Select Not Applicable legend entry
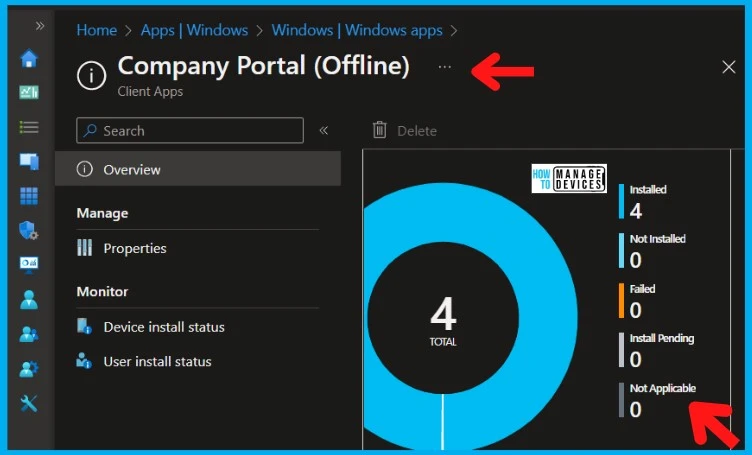Image resolution: width=752 pixels, height=455 pixels. point(657,400)
